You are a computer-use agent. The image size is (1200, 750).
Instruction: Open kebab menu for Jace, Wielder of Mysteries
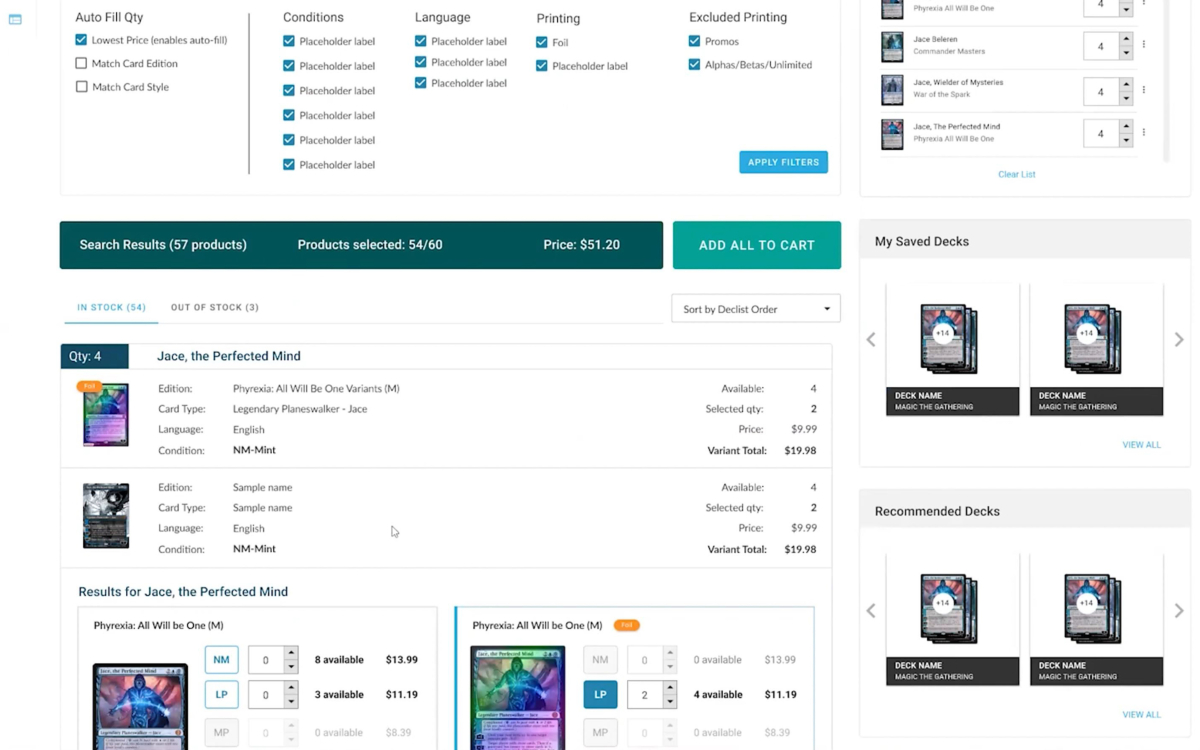tap(1144, 90)
